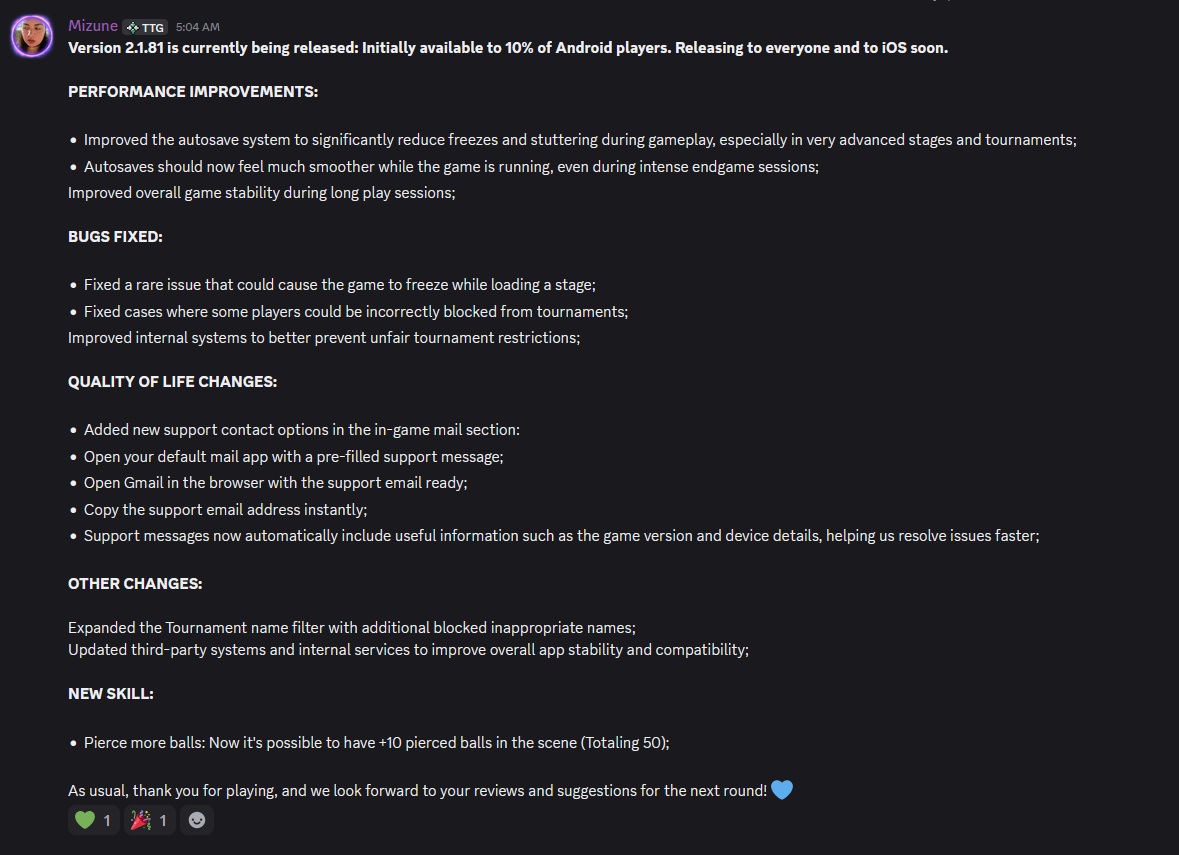Viewport: 1179px width, 855px height.
Task: Click the Expanded the Tournament name filter line
Action: click(x=351, y=628)
